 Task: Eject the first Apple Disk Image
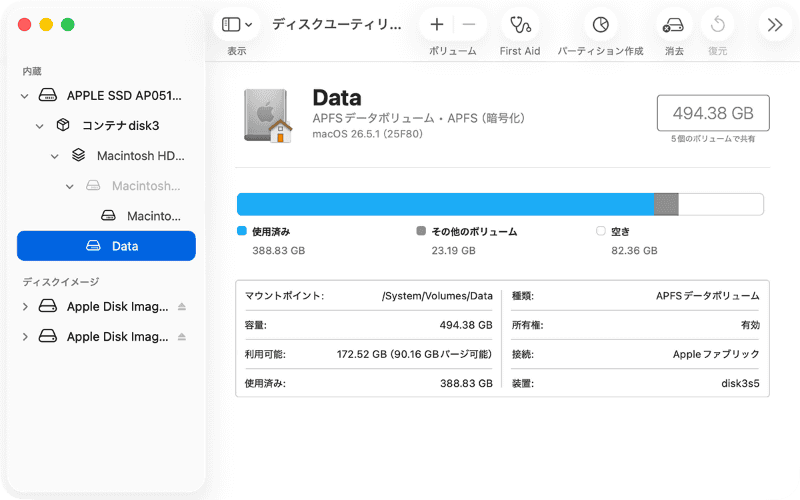point(182,306)
